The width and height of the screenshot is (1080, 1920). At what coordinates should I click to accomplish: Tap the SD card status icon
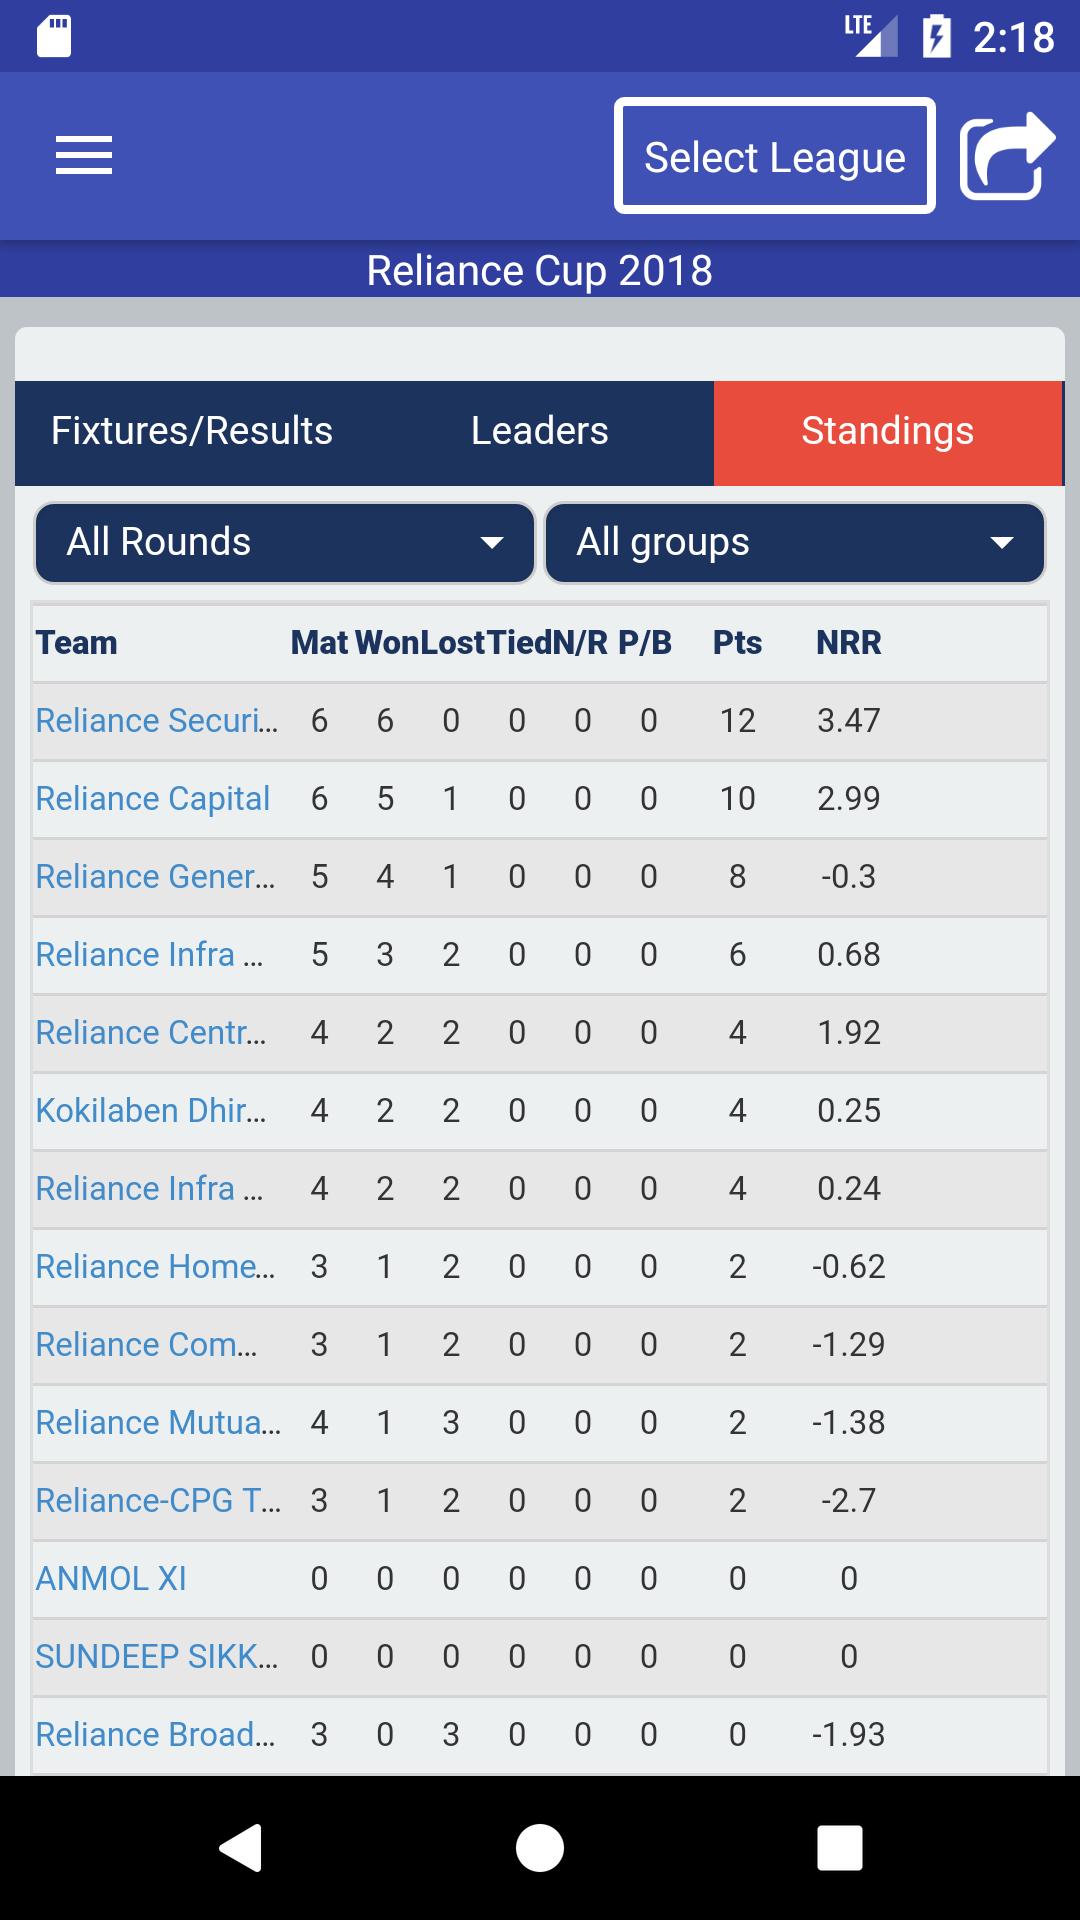[x=54, y=37]
